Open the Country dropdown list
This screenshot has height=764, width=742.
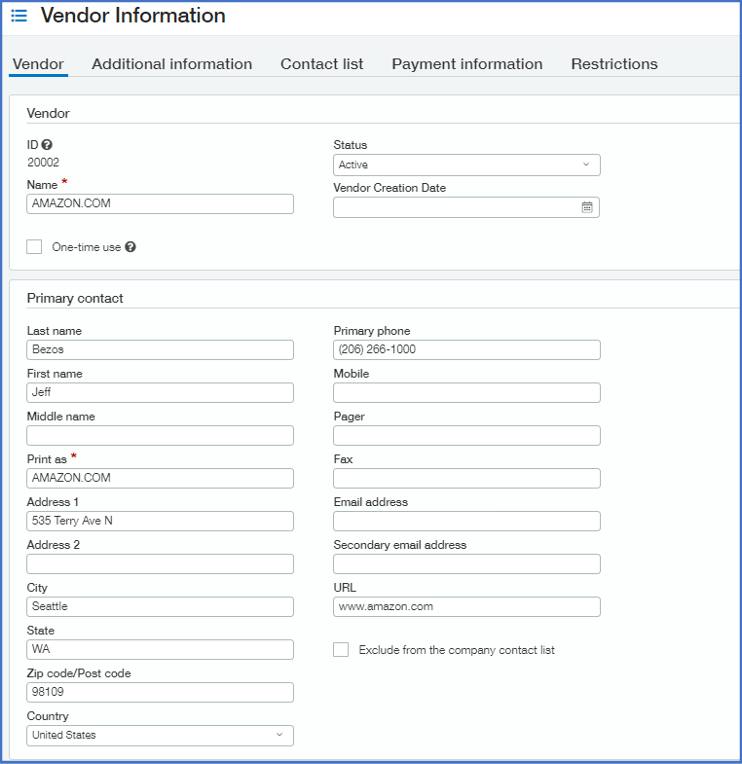[x=160, y=735]
